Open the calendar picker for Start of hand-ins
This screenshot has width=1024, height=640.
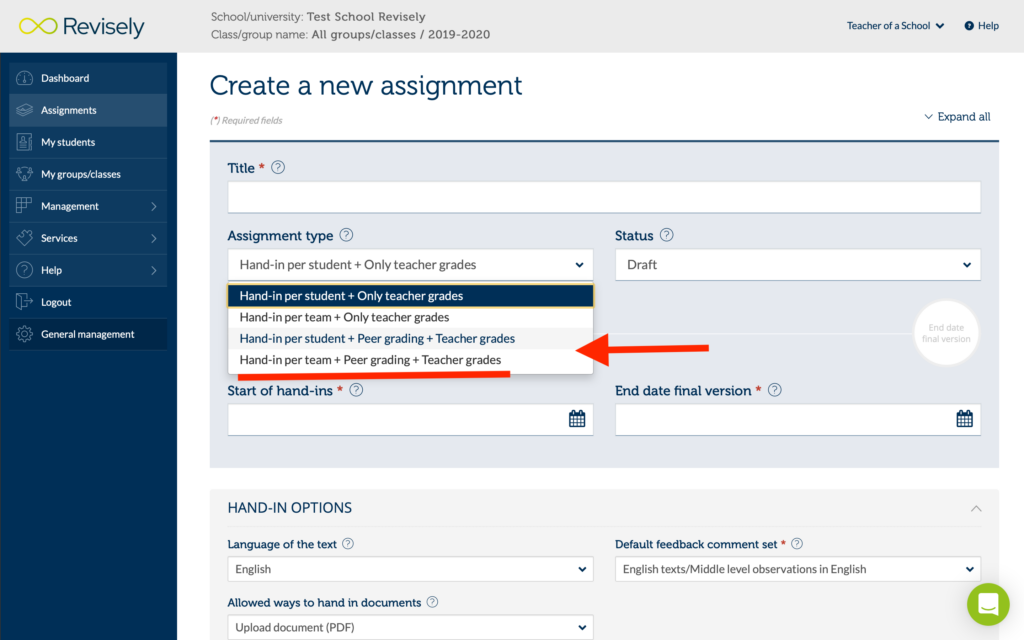(x=577, y=419)
